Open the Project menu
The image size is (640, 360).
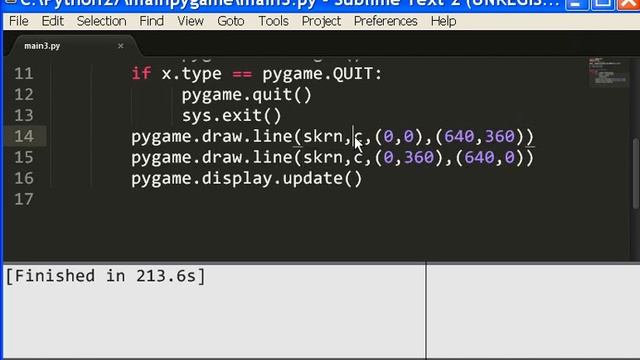click(321, 21)
